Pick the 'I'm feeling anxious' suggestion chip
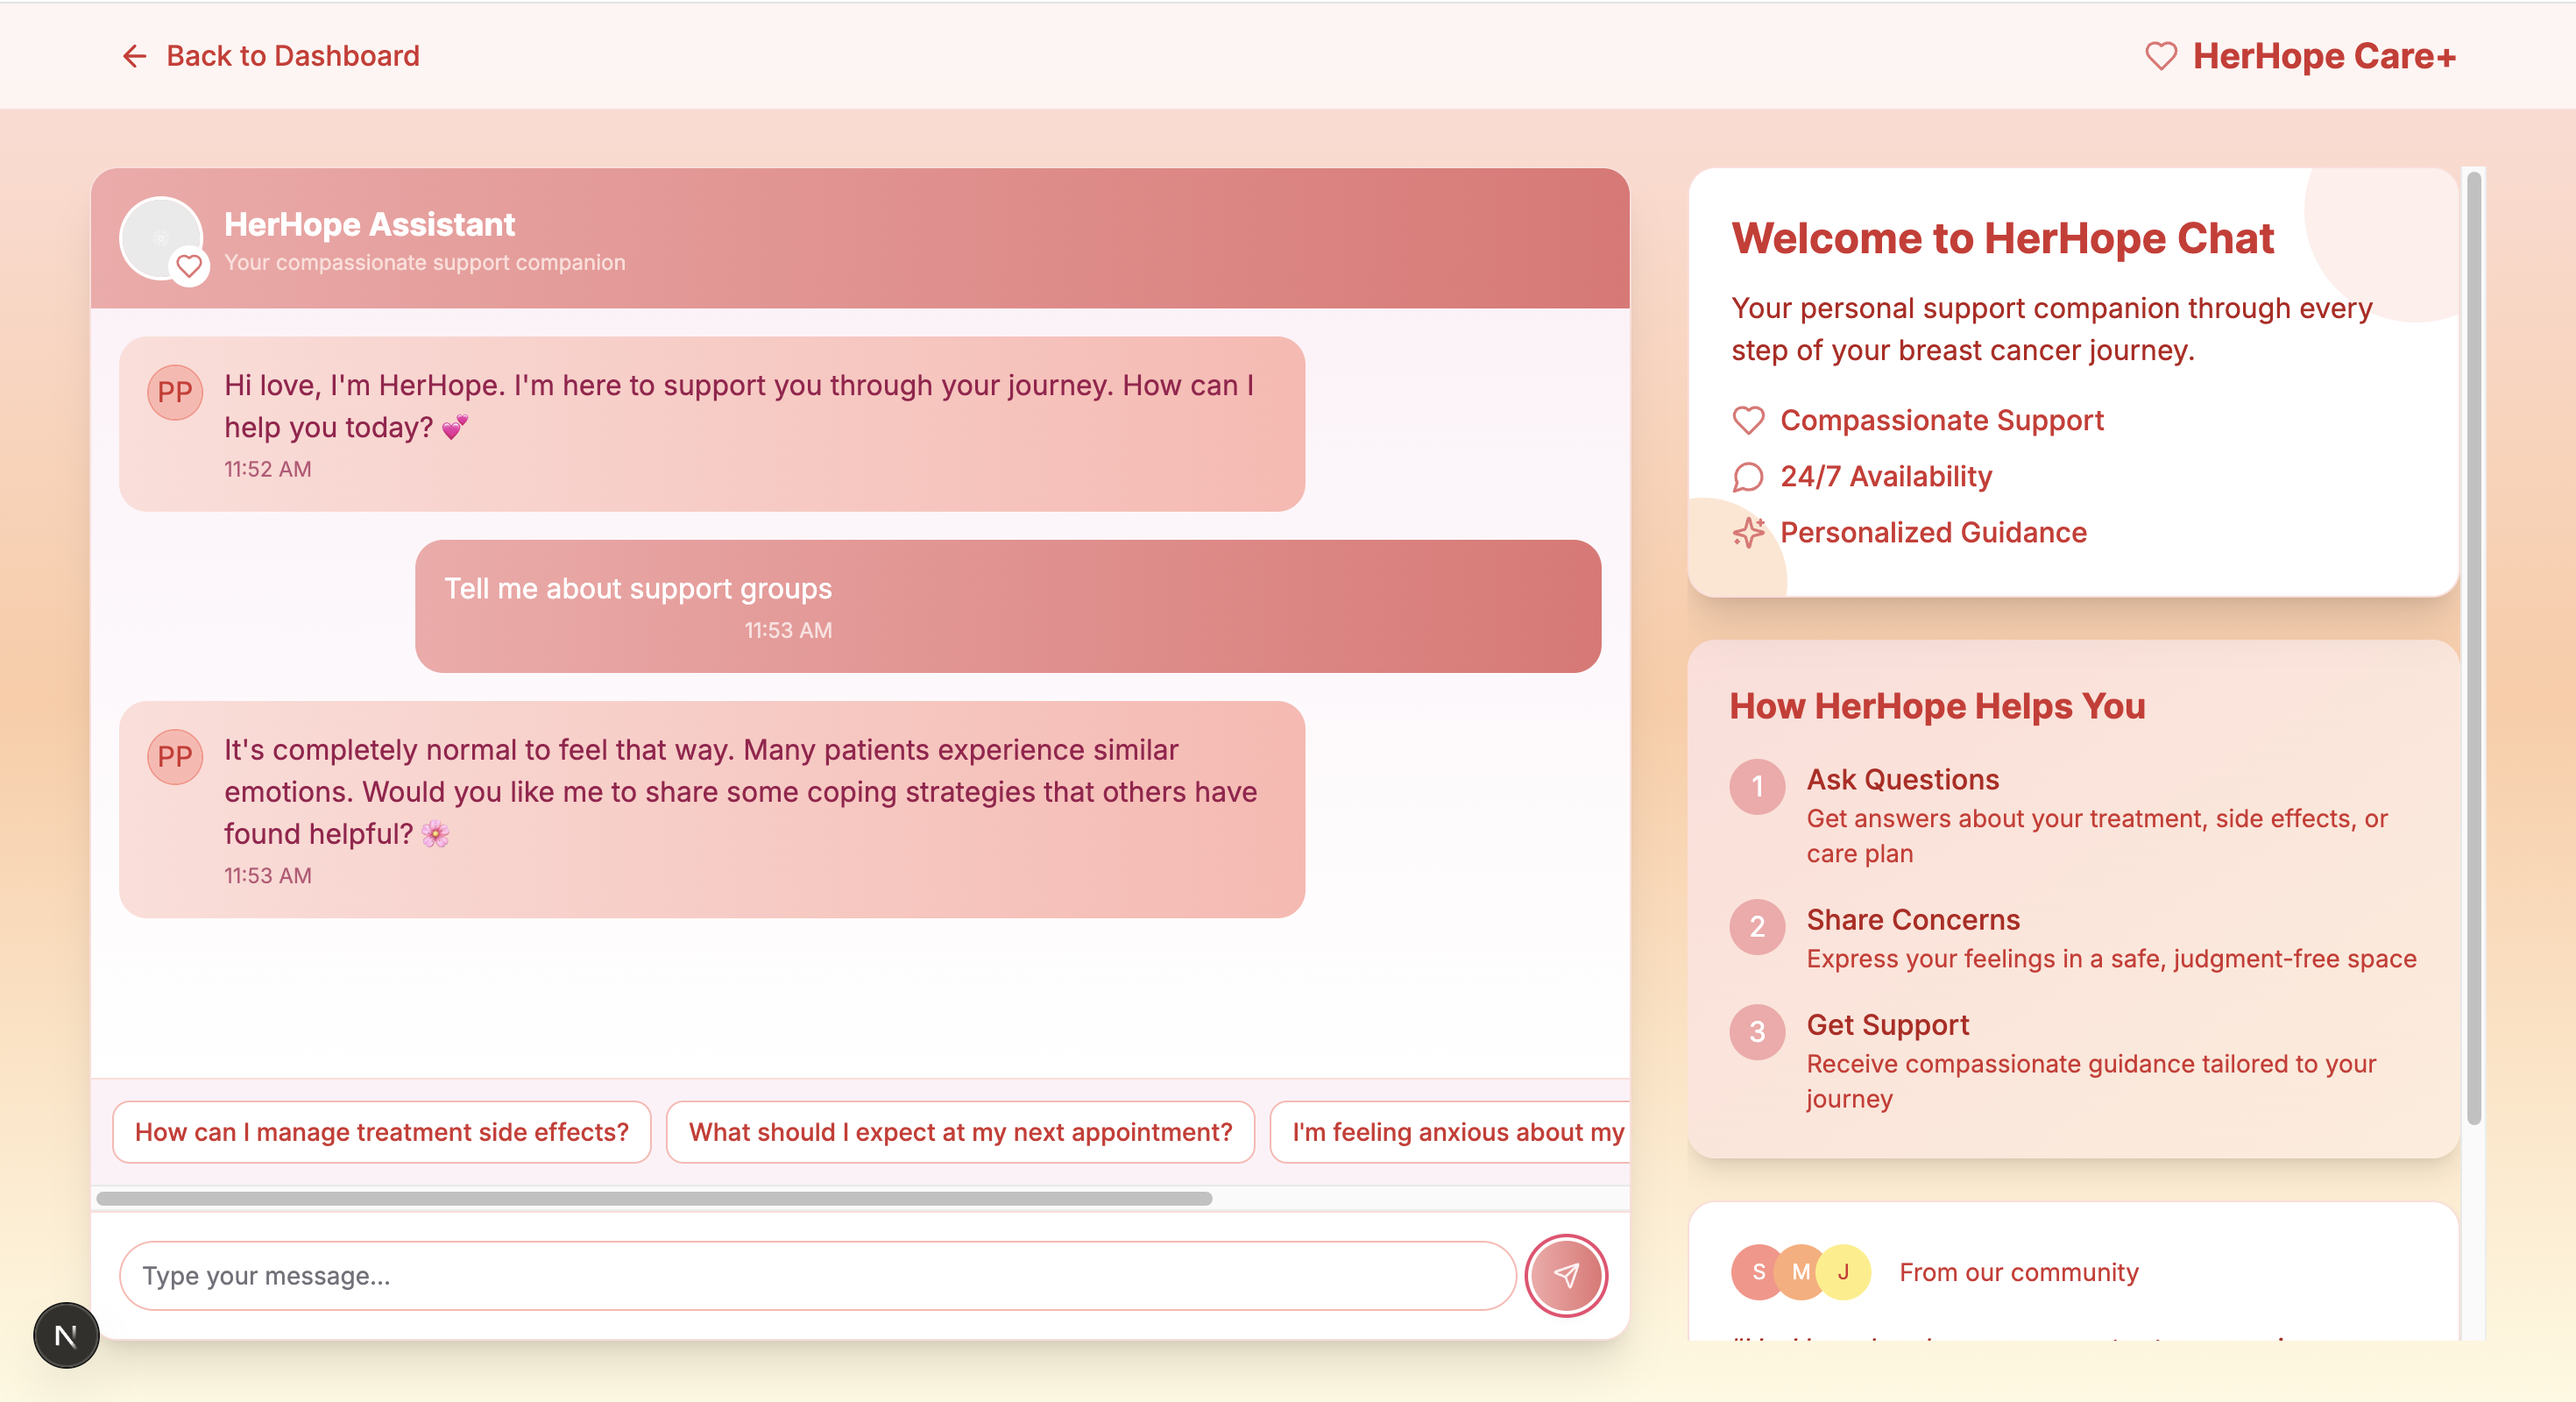 click(1450, 1132)
